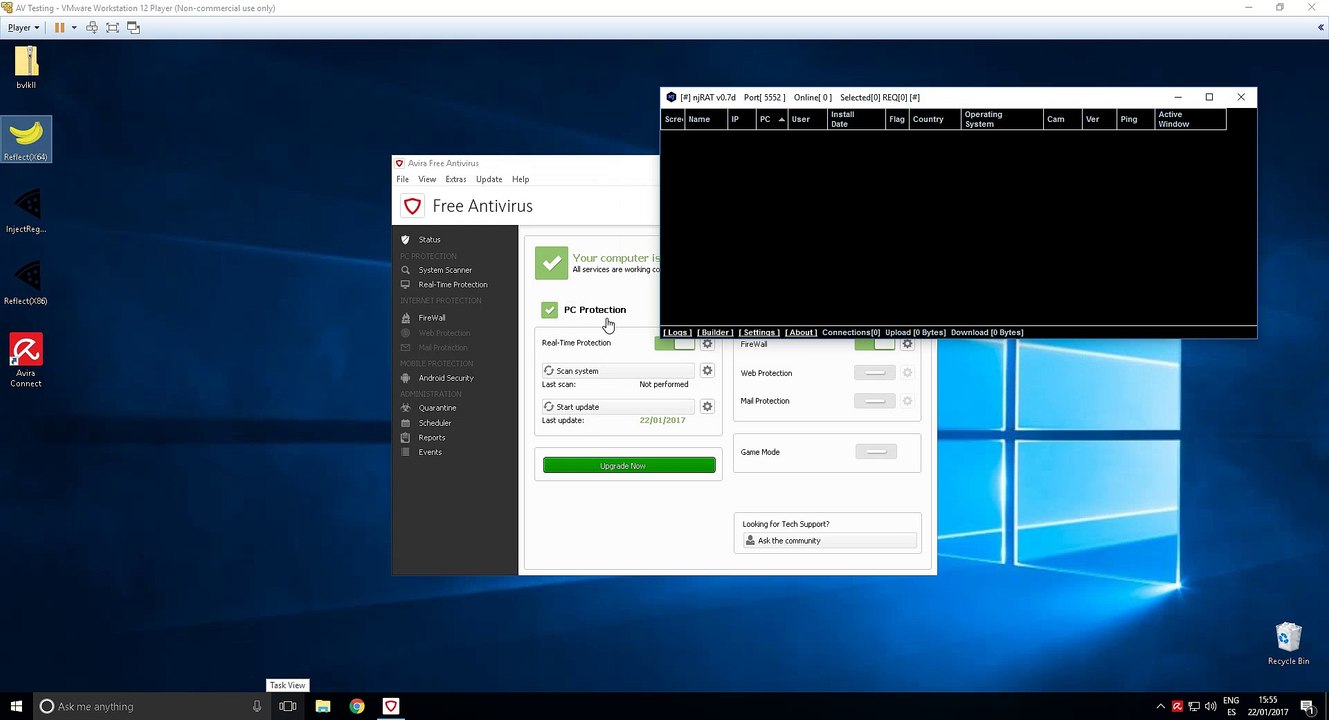1329x720 pixels.
Task: Open Real-Time Protection settings gear
Action: [707, 343]
